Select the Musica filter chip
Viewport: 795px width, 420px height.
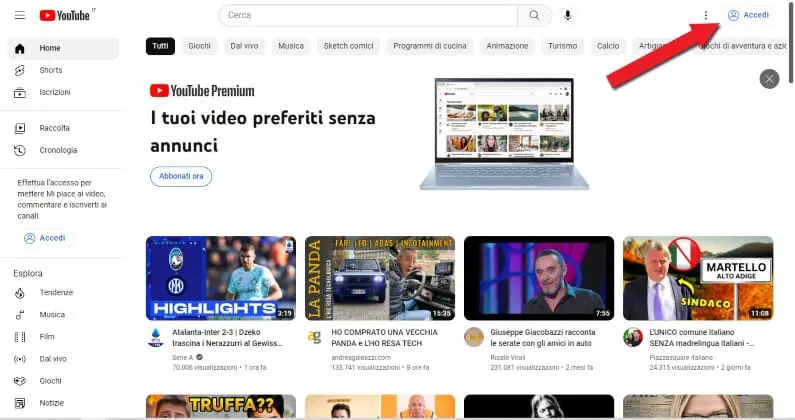pos(291,46)
